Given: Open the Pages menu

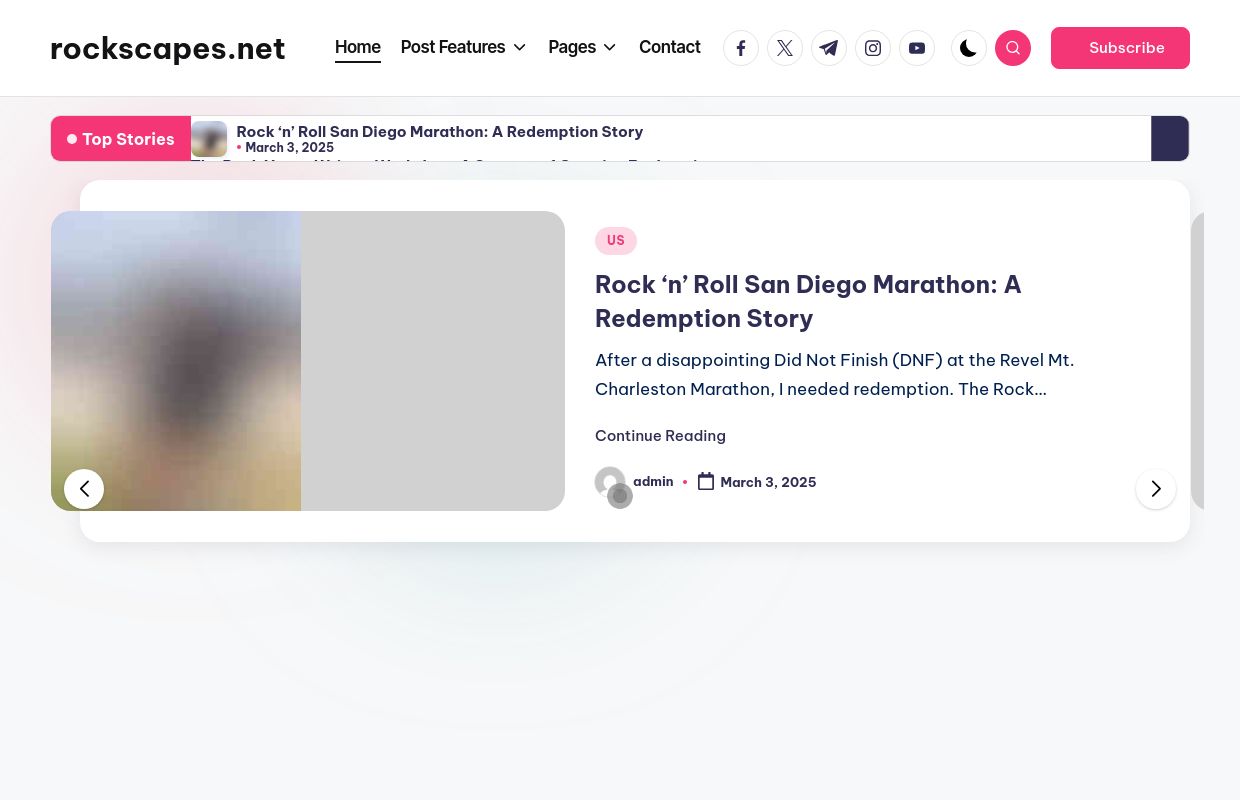Looking at the screenshot, I should click(572, 47).
